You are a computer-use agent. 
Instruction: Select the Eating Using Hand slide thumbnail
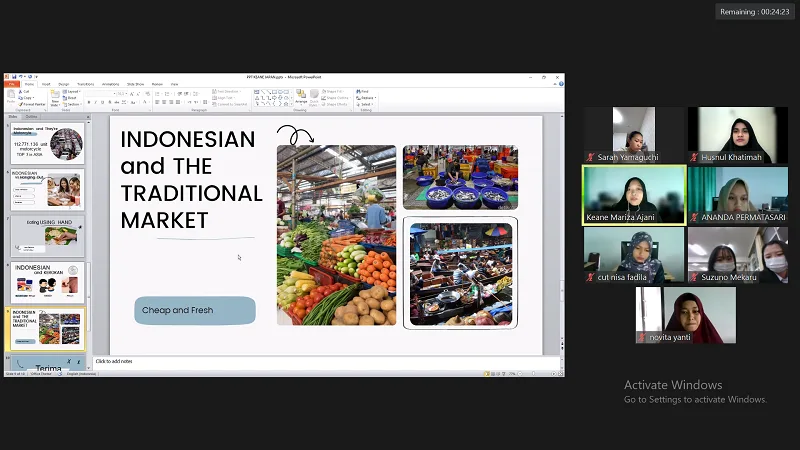coord(47,236)
